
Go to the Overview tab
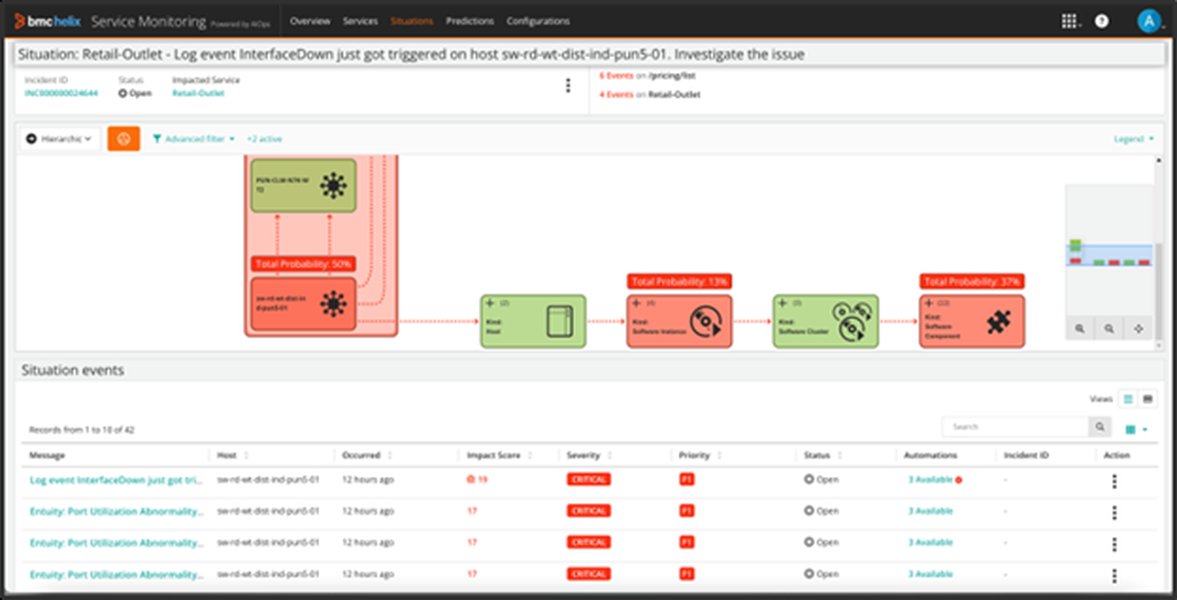[x=310, y=21]
